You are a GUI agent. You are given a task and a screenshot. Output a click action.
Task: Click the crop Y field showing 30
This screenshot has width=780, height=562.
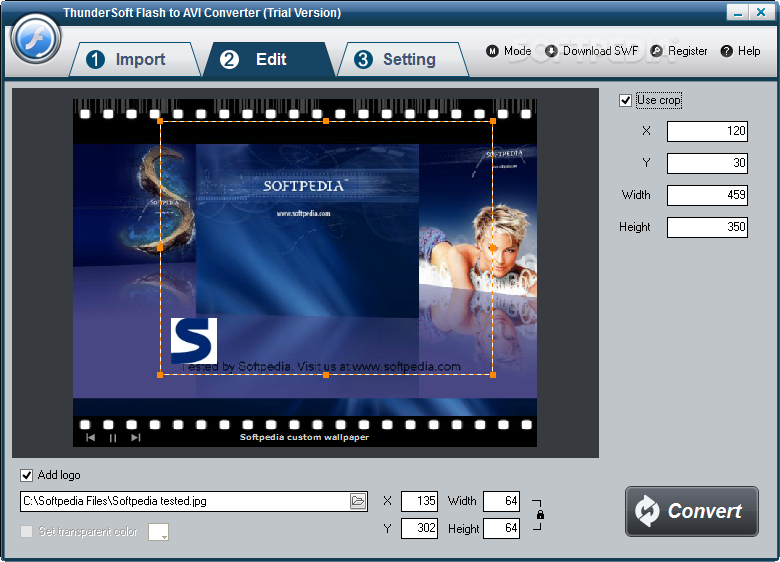[x=707, y=163]
